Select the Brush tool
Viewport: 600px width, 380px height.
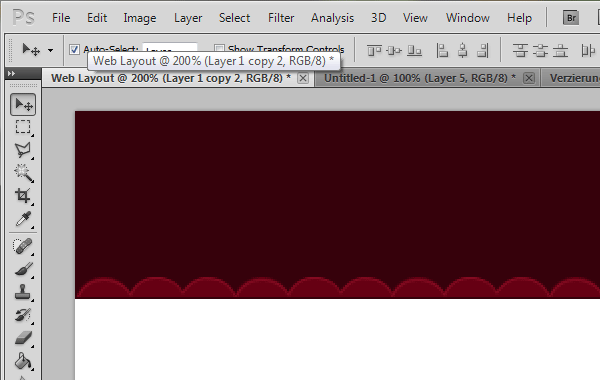(x=23, y=269)
